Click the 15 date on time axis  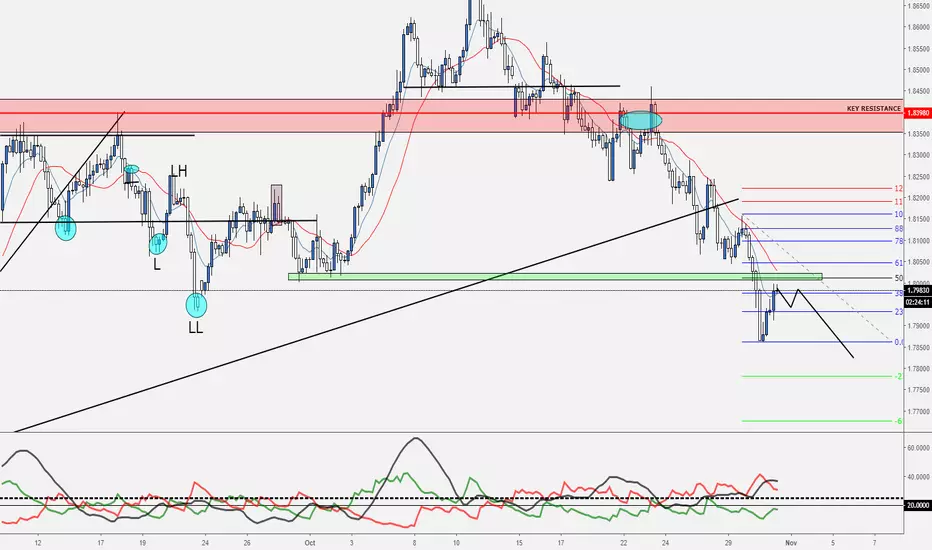click(519, 542)
